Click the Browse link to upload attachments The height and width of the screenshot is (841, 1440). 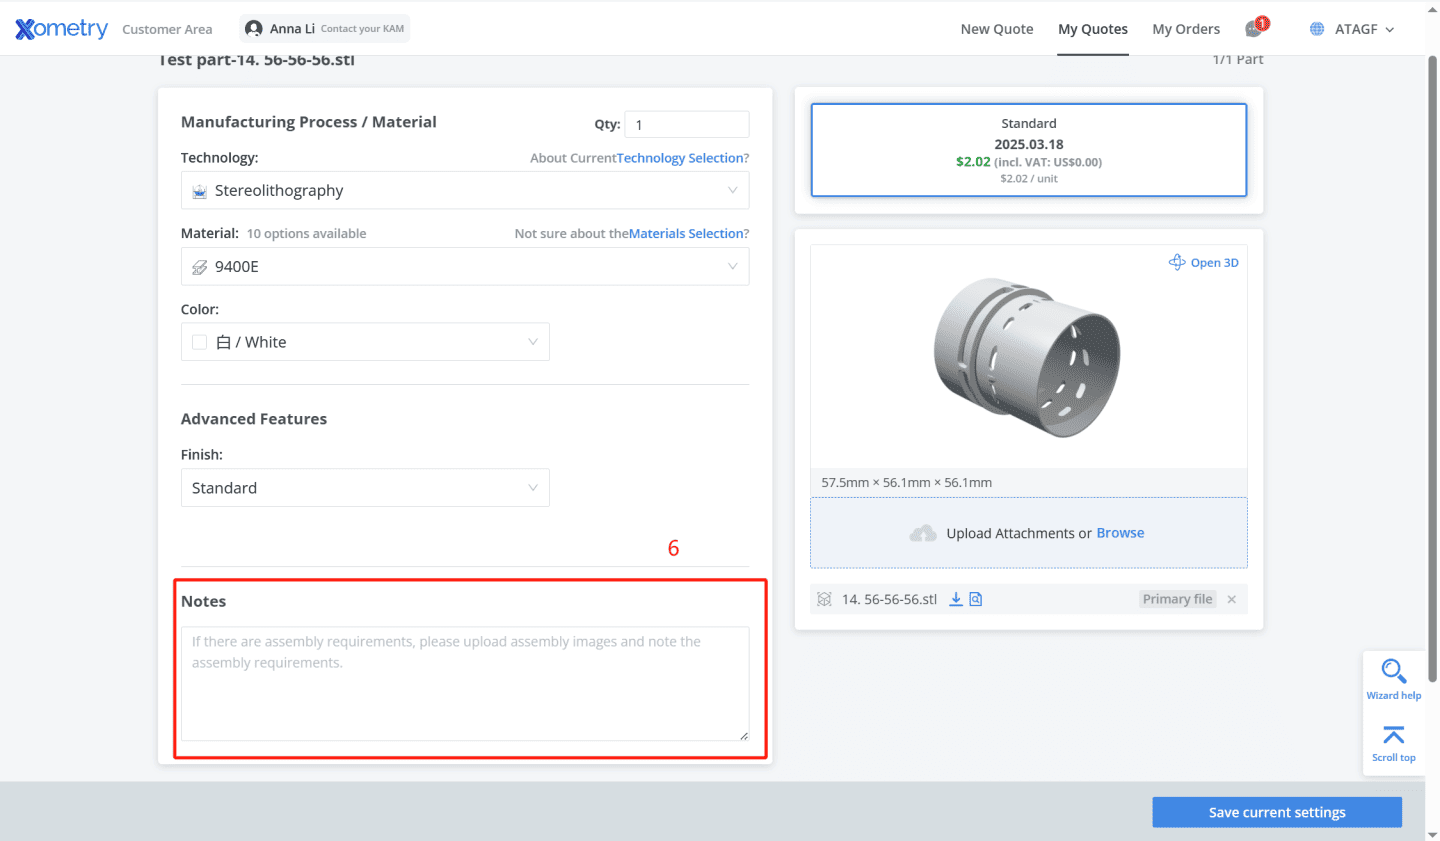coord(1119,532)
